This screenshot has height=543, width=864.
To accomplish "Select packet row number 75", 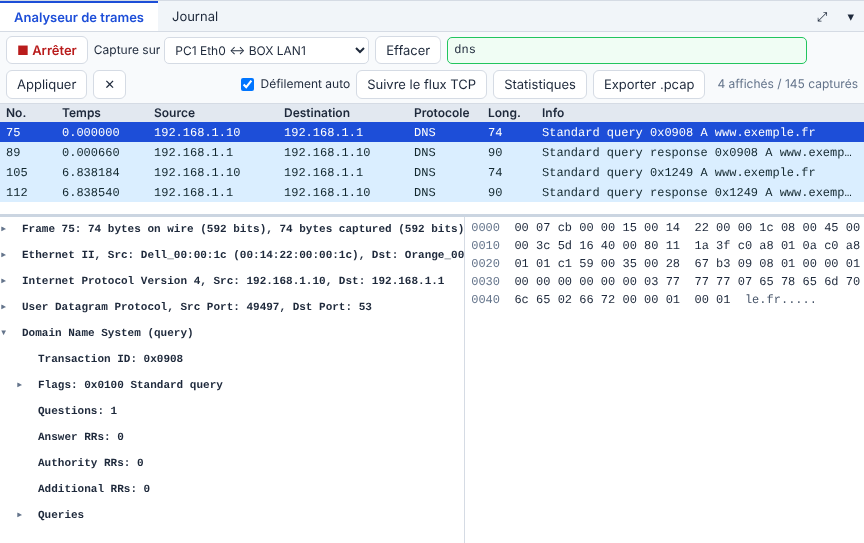I will coord(432,132).
